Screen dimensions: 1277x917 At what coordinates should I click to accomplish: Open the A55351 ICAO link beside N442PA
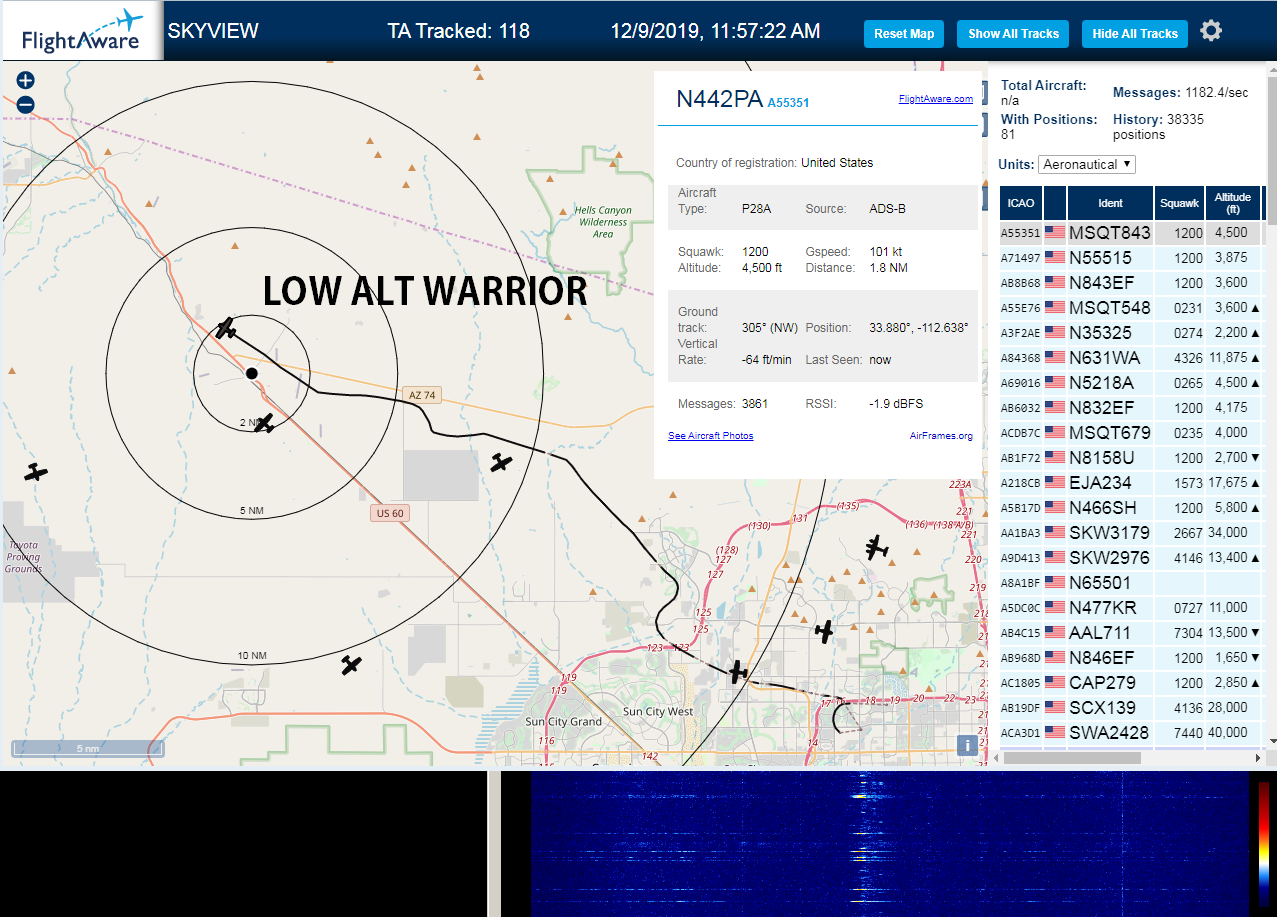coord(788,102)
